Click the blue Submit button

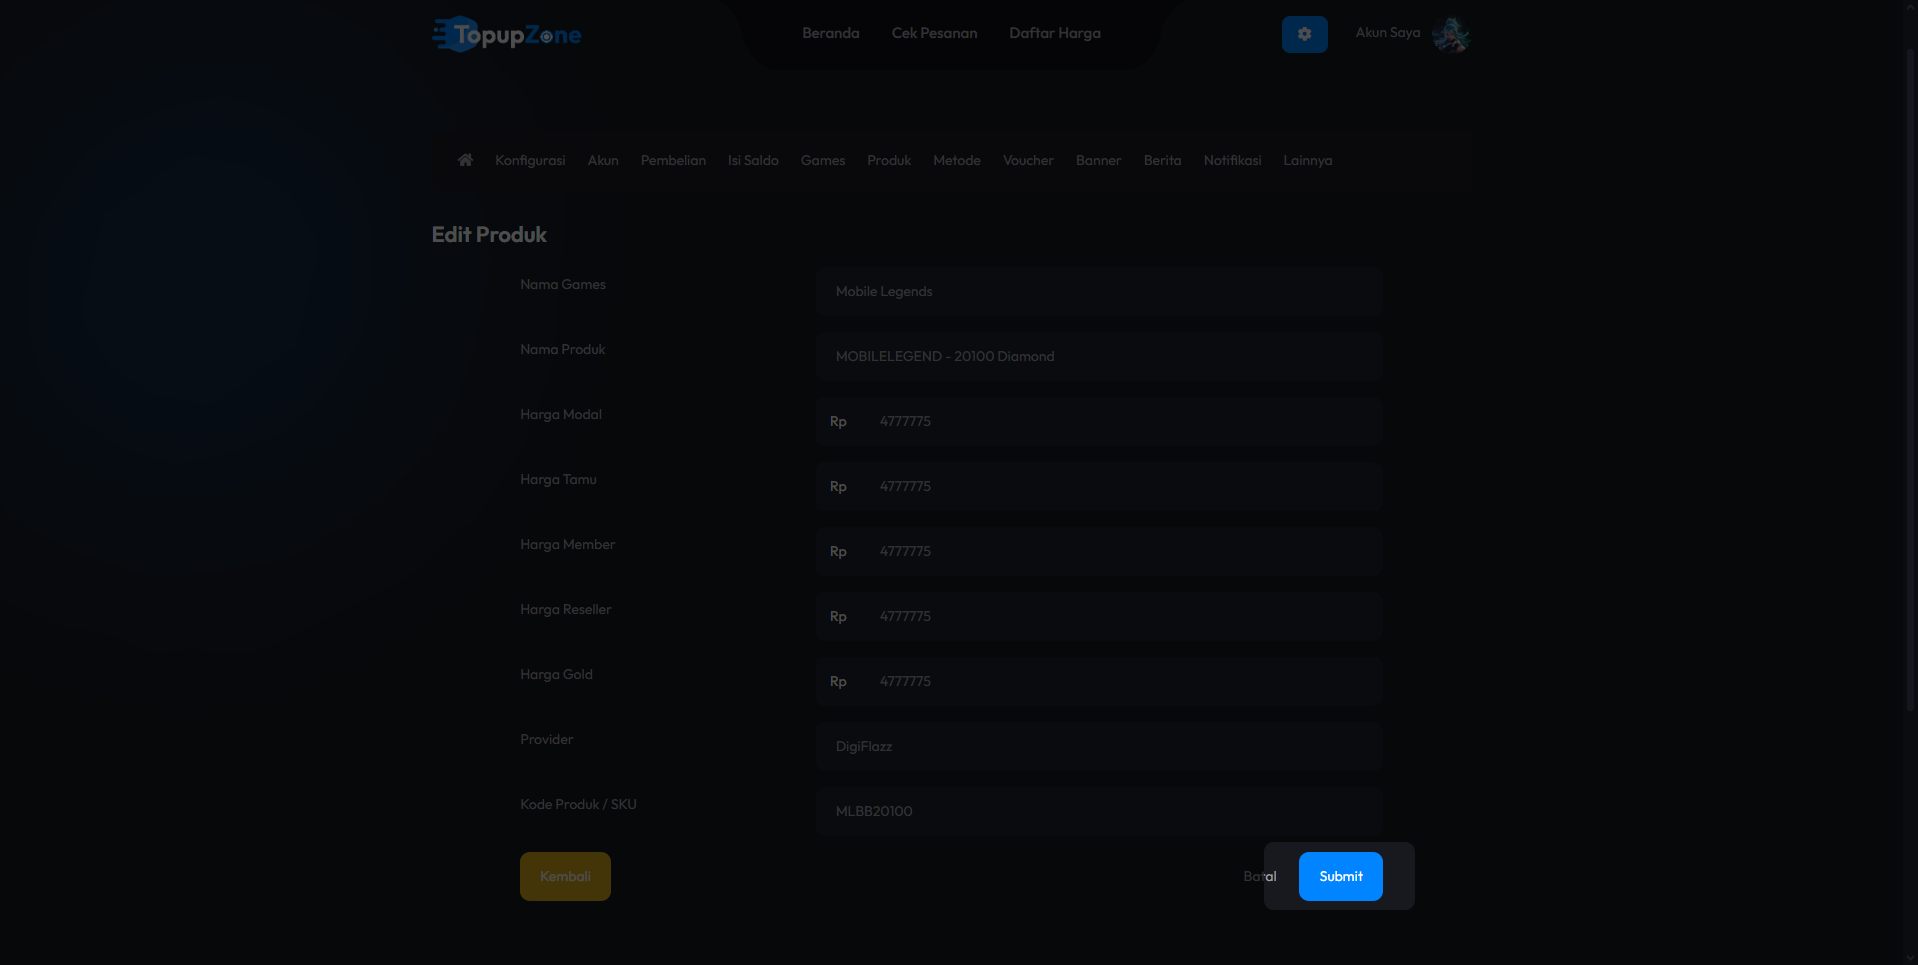point(1340,876)
